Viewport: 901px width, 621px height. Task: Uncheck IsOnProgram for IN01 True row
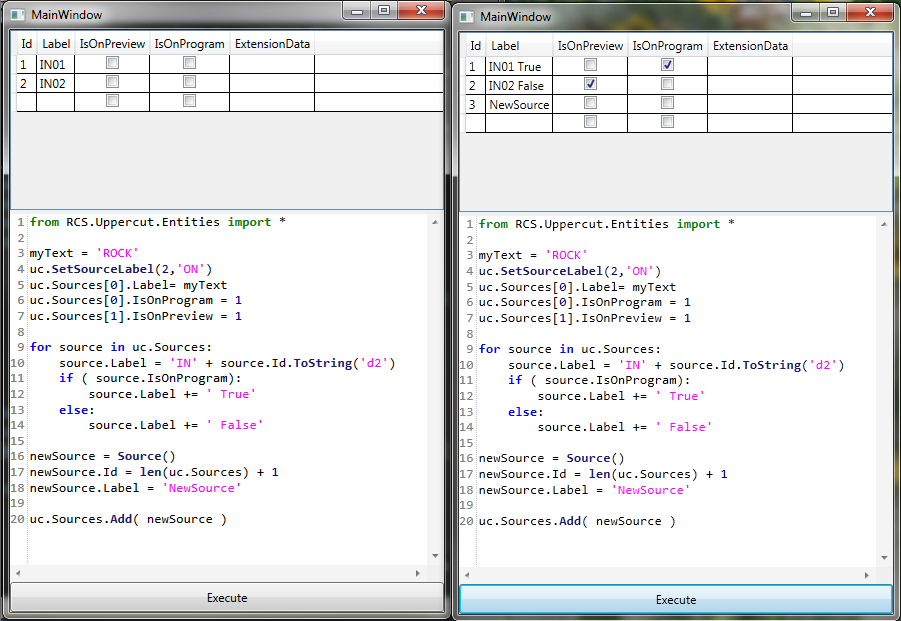[x=667, y=65]
